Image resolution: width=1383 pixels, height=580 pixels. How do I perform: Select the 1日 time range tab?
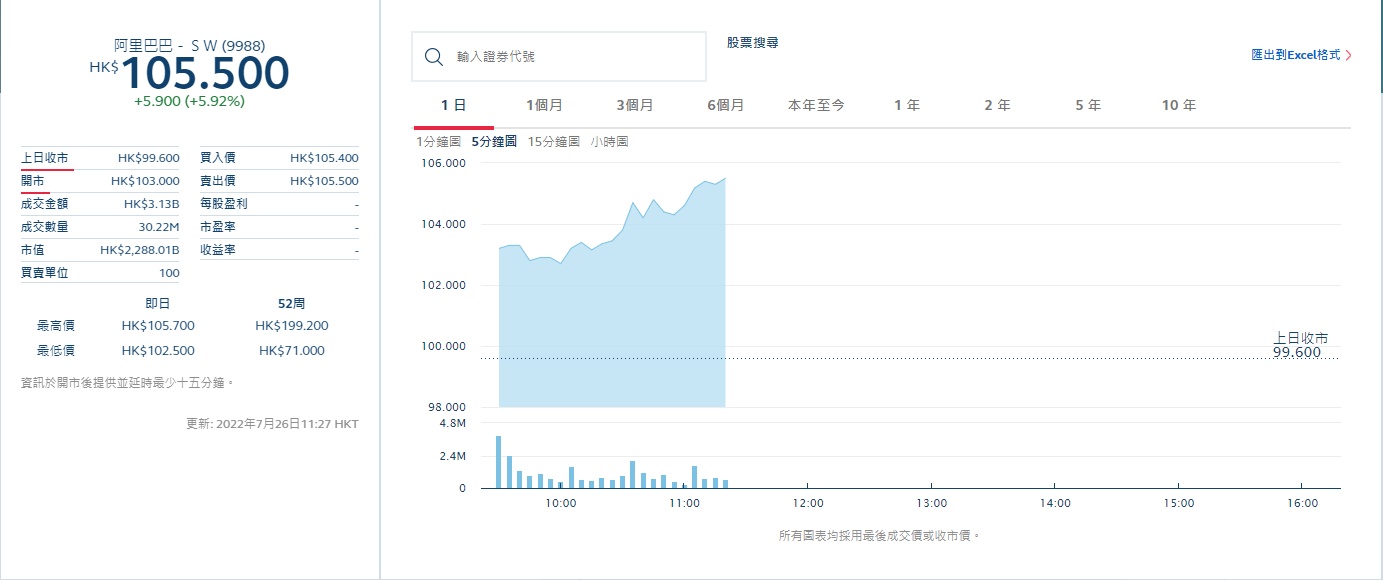pyautogui.click(x=453, y=105)
